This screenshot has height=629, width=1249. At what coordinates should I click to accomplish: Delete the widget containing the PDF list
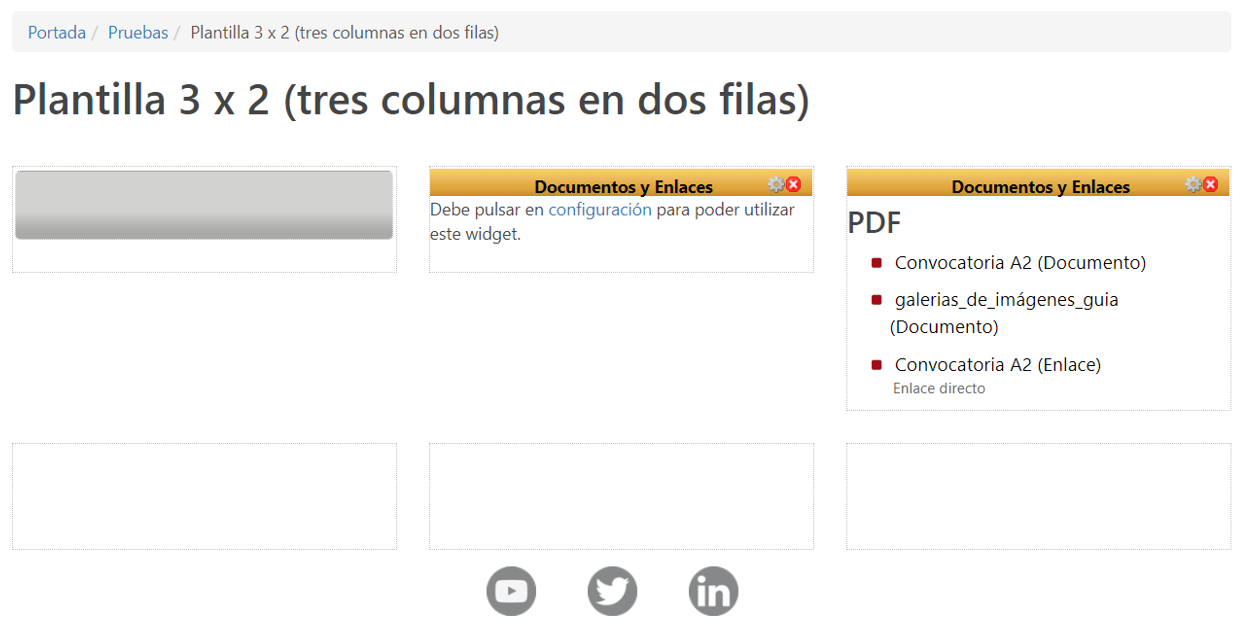pyautogui.click(x=1211, y=185)
